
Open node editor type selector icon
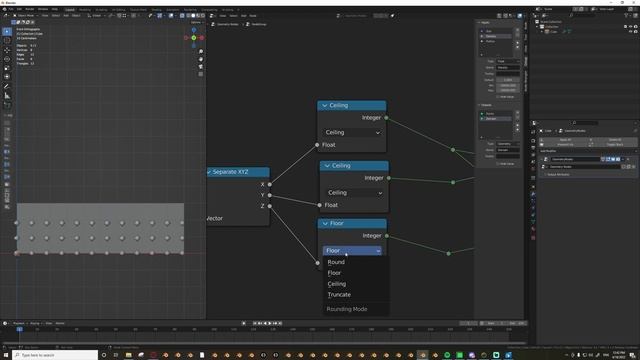click(x=212, y=16)
